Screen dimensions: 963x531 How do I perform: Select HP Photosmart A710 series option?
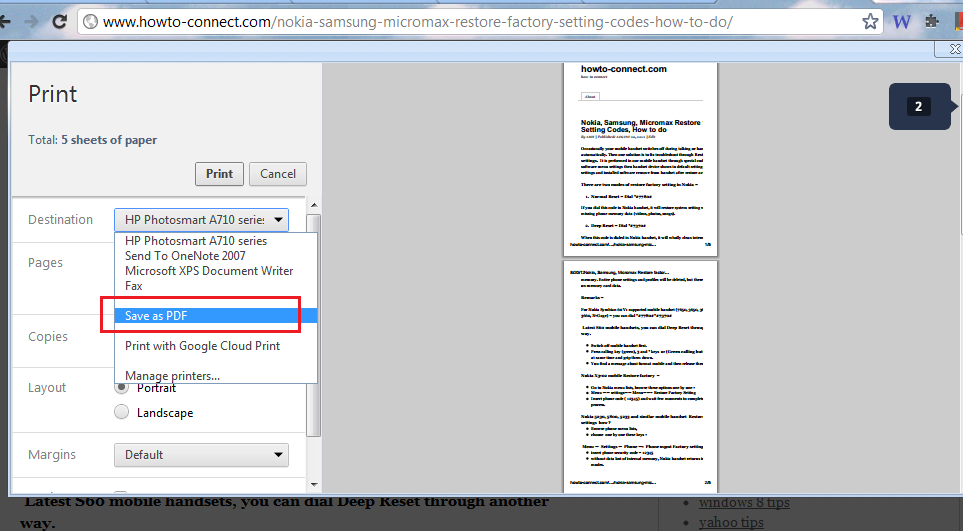(x=216, y=241)
